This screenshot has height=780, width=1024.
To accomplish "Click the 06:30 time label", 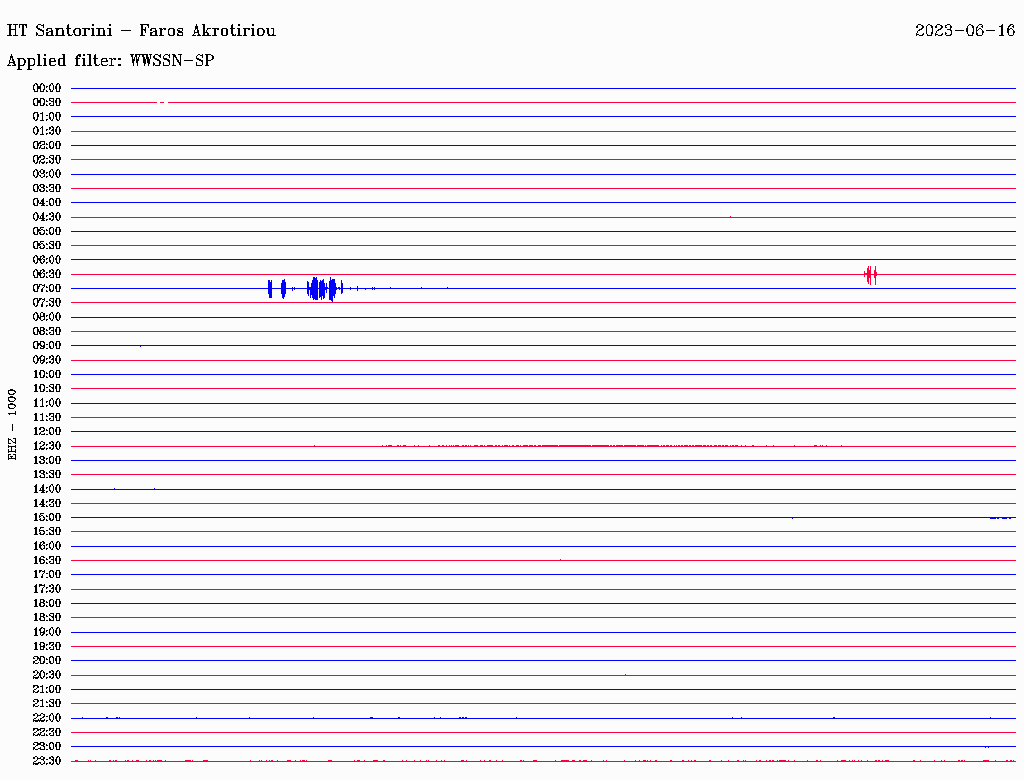I will (47, 274).
